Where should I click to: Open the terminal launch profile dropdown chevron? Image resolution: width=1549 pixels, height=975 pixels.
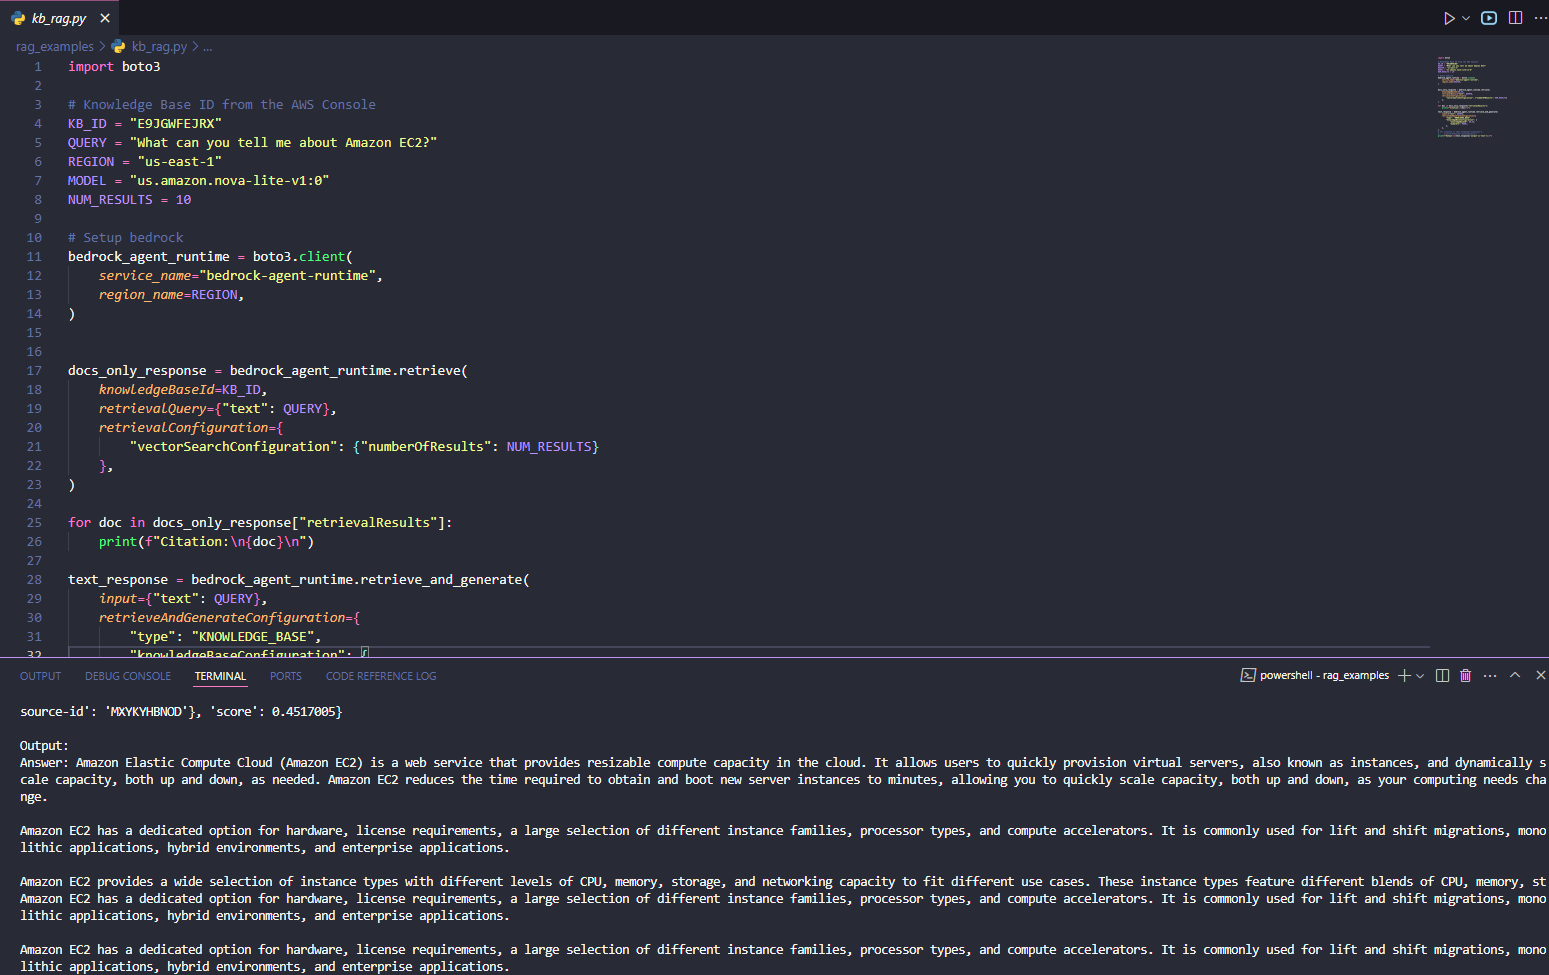1420,676
